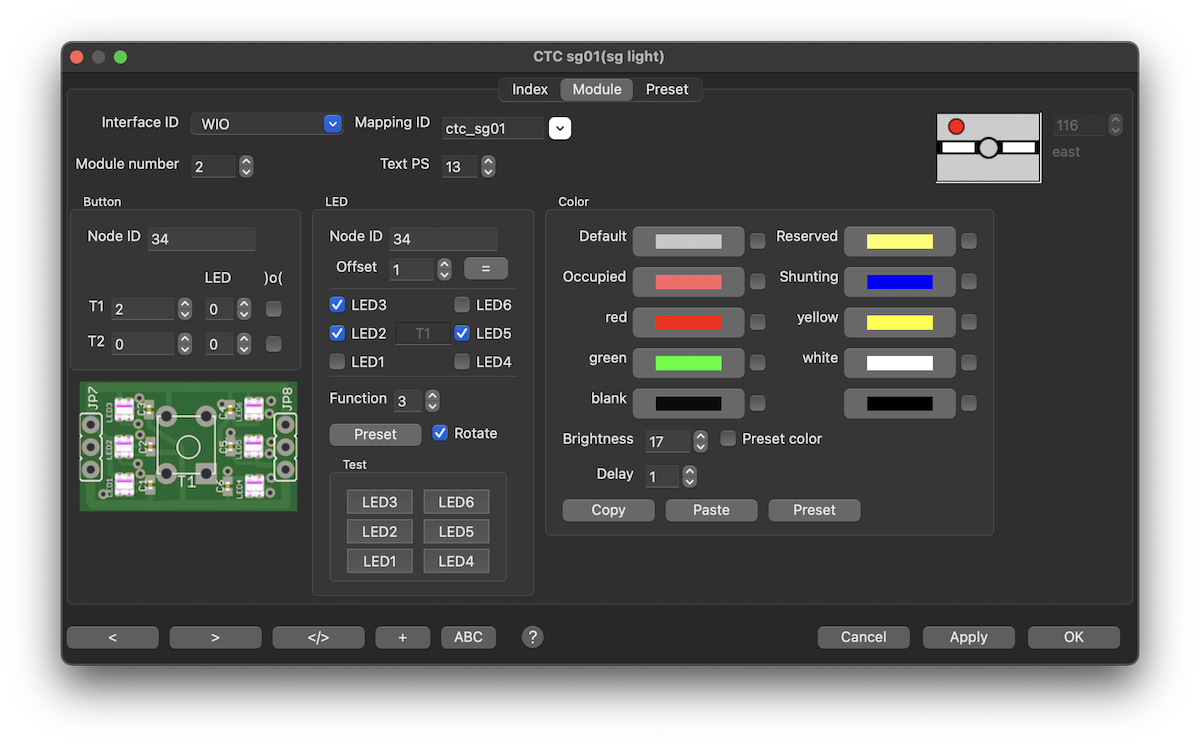Switch to the Index tab
The height and width of the screenshot is (746, 1200).
(530, 89)
